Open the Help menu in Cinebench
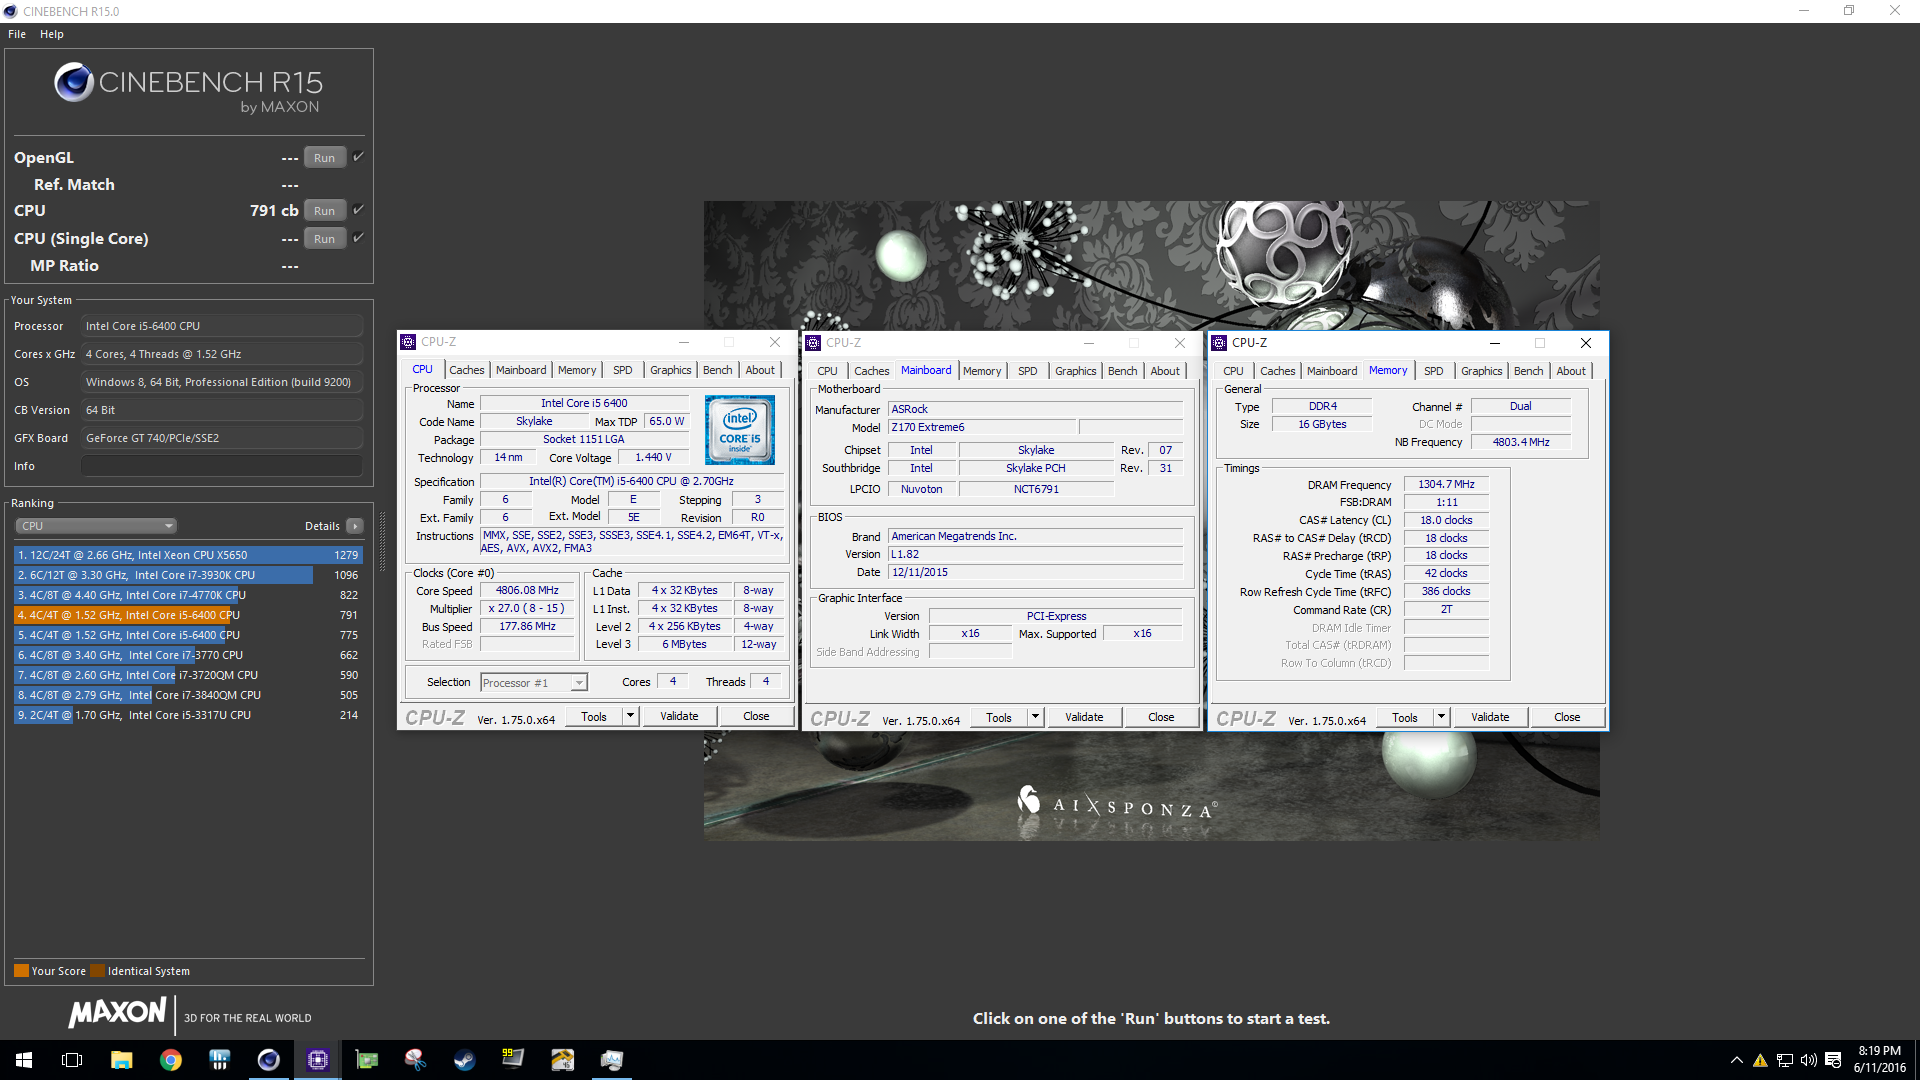1920x1080 pixels. [x=52, y=34]
